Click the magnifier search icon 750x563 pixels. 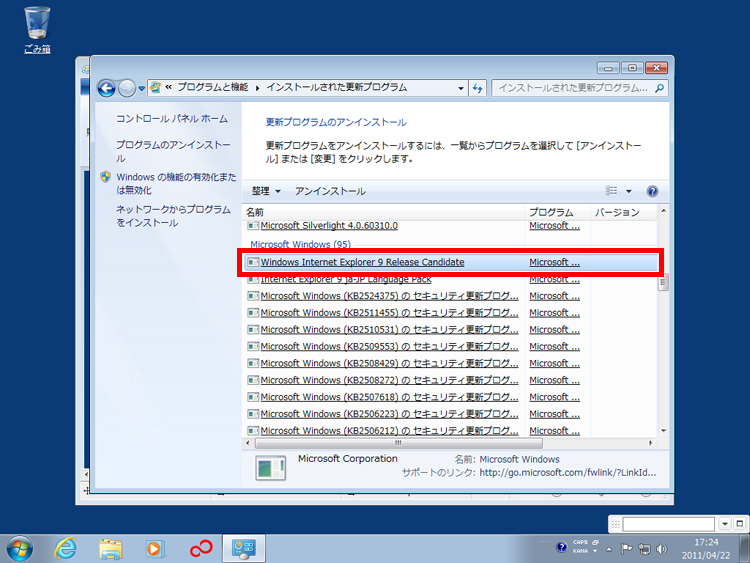(x=660, y=88)
